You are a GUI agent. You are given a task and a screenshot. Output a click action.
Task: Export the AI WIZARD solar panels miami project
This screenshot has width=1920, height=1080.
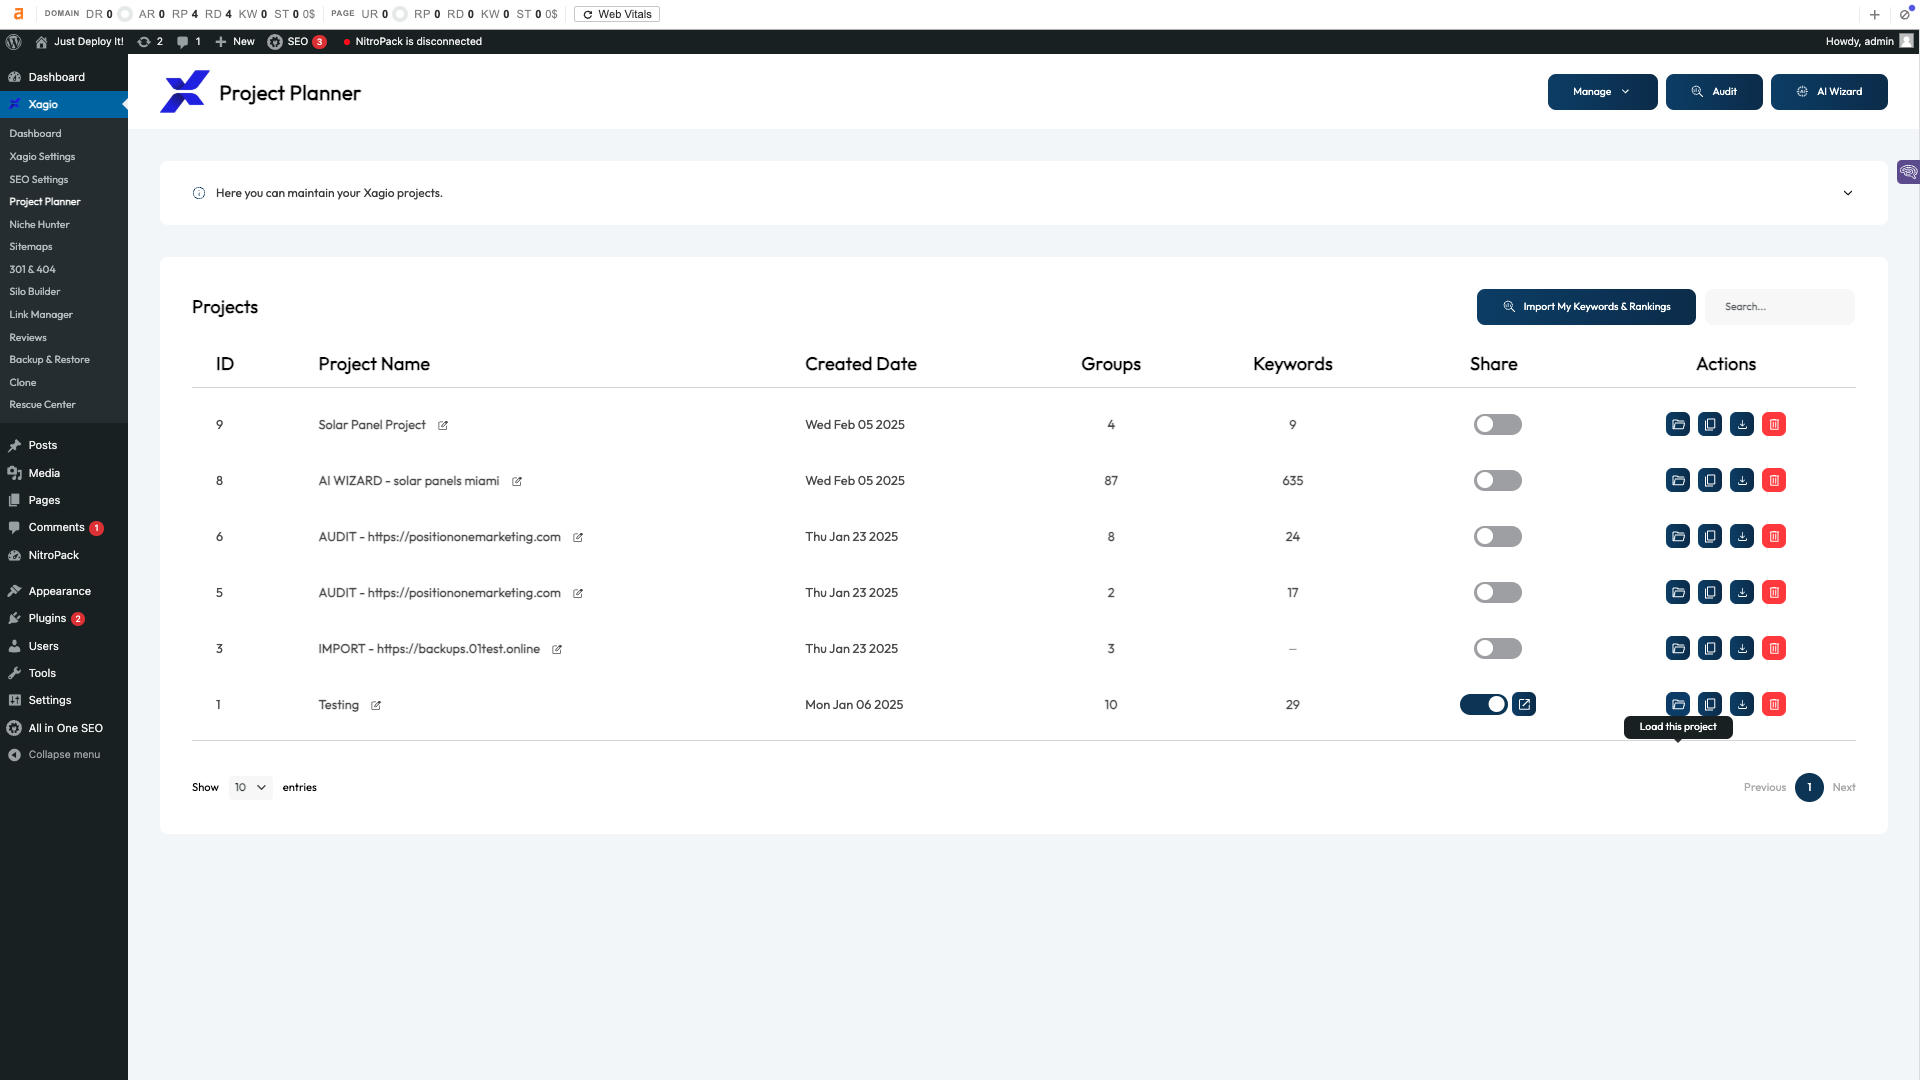pyautogui.click(x=1742, y=481)
